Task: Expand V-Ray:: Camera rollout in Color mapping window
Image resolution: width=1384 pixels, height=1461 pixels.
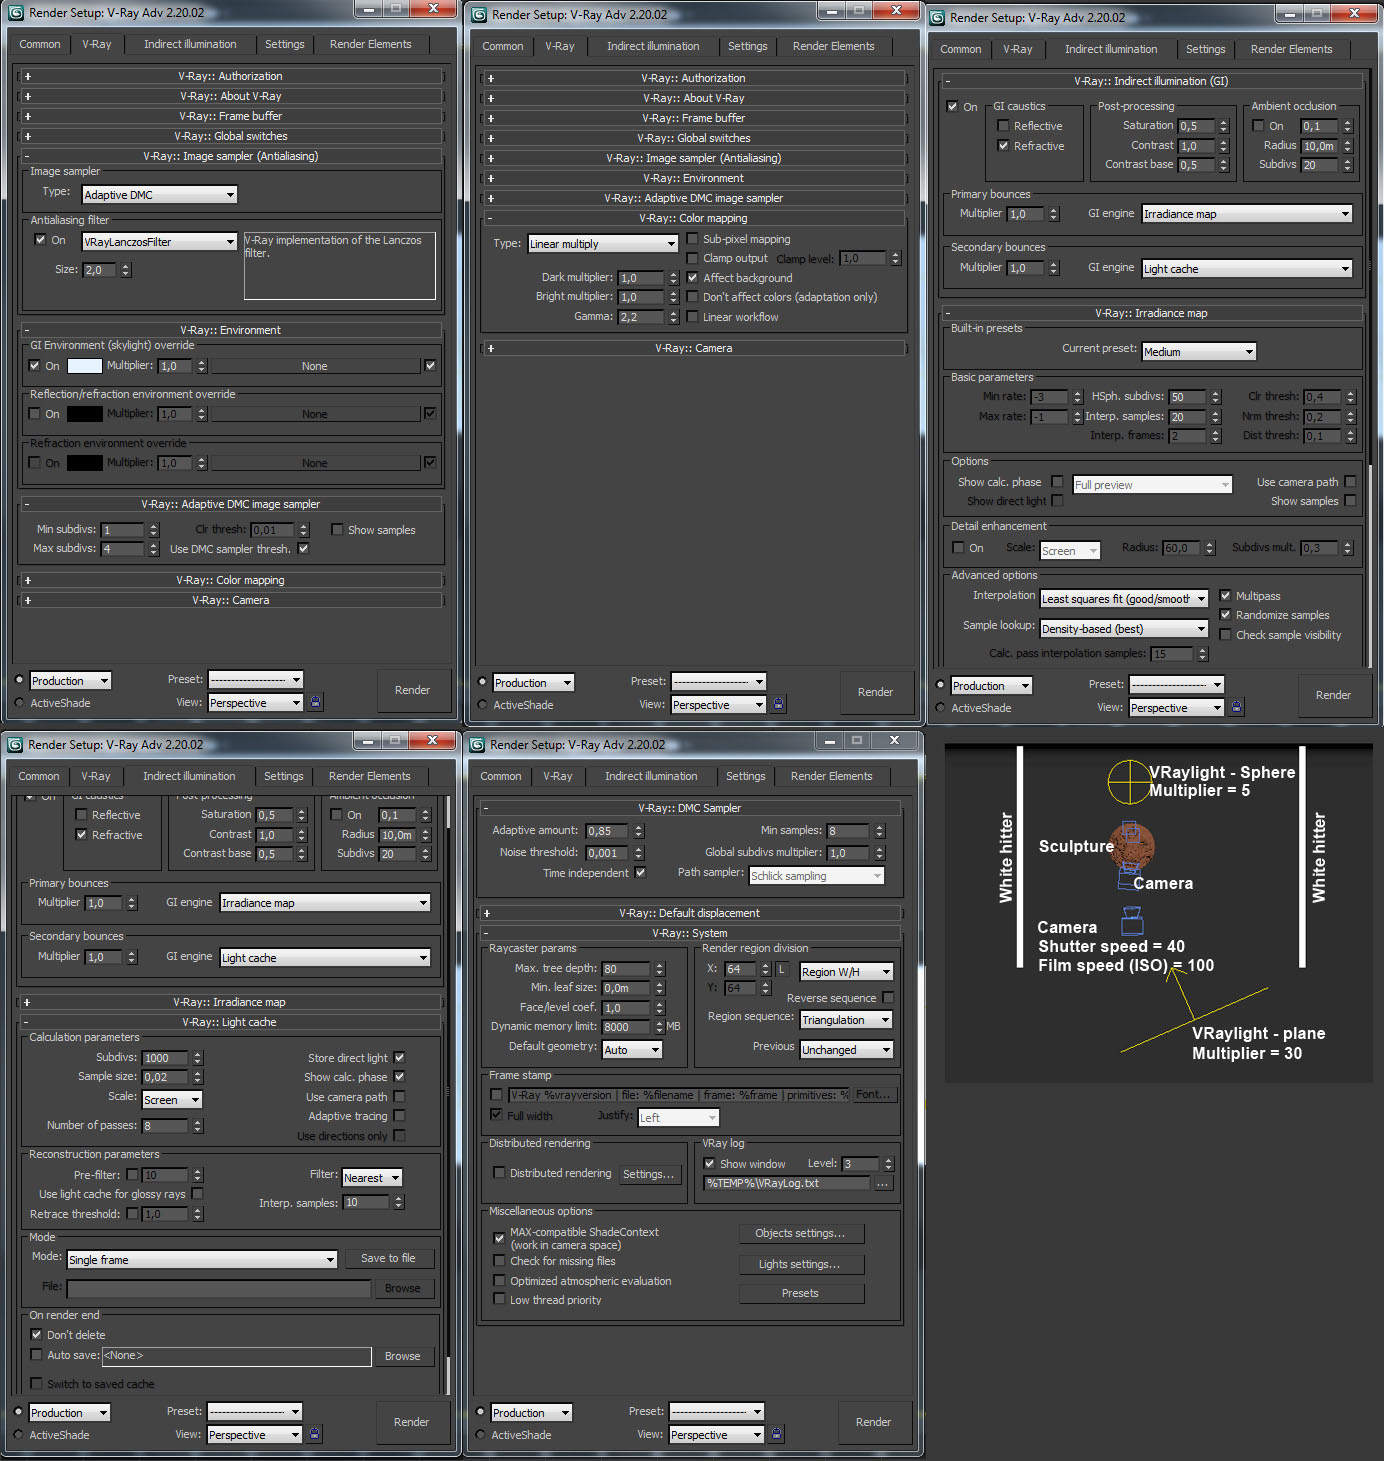Action: tap(693, 348)
